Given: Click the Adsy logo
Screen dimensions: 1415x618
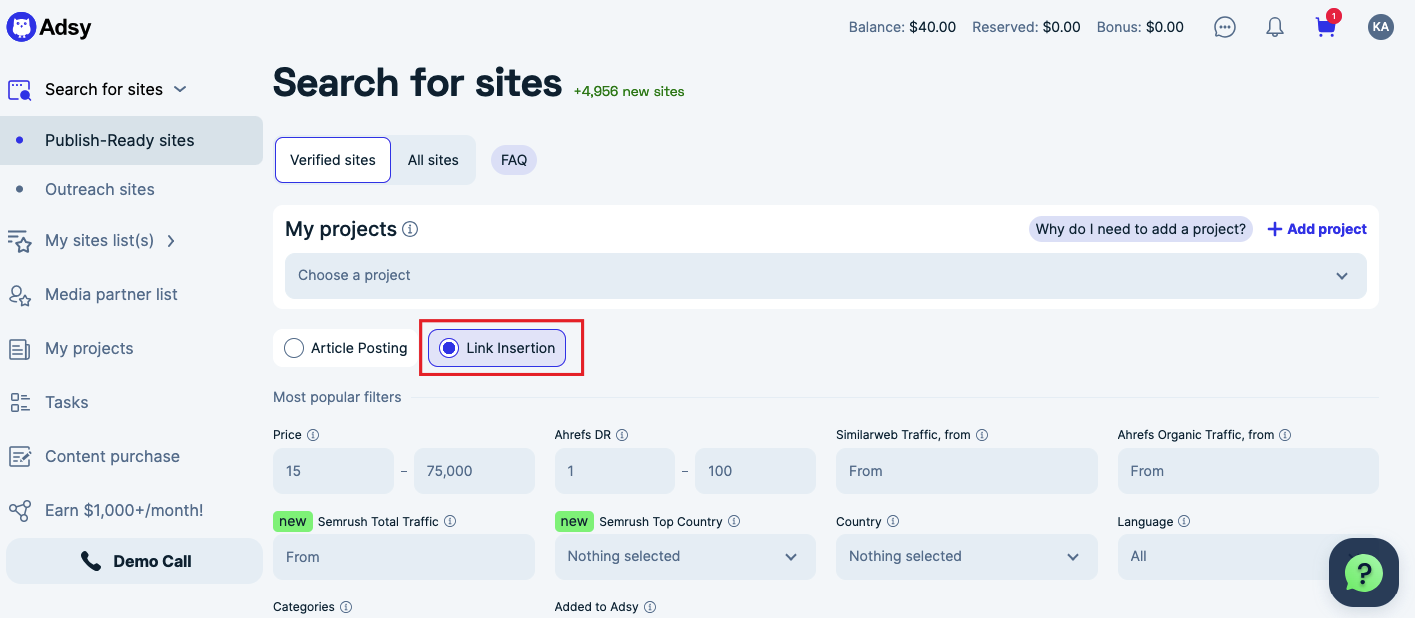Looking at the screenshot, I should coord(49,27).
